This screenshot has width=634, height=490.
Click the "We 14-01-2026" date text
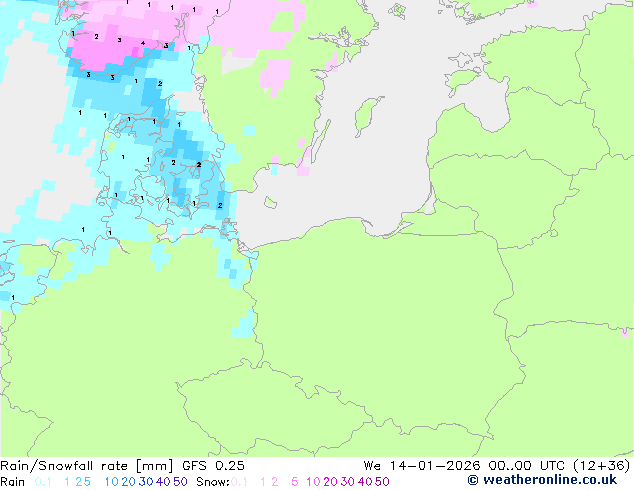(x=422, y=466)
